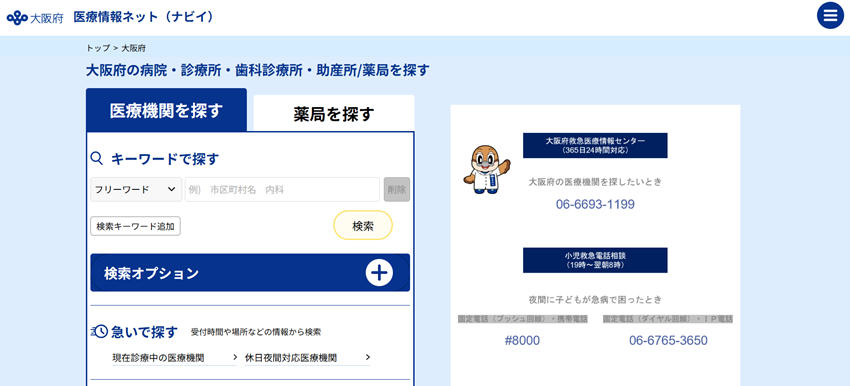Click the magnifier icon beside キーワードで探す
The image size is (850, 386).
tap(96, 158)
